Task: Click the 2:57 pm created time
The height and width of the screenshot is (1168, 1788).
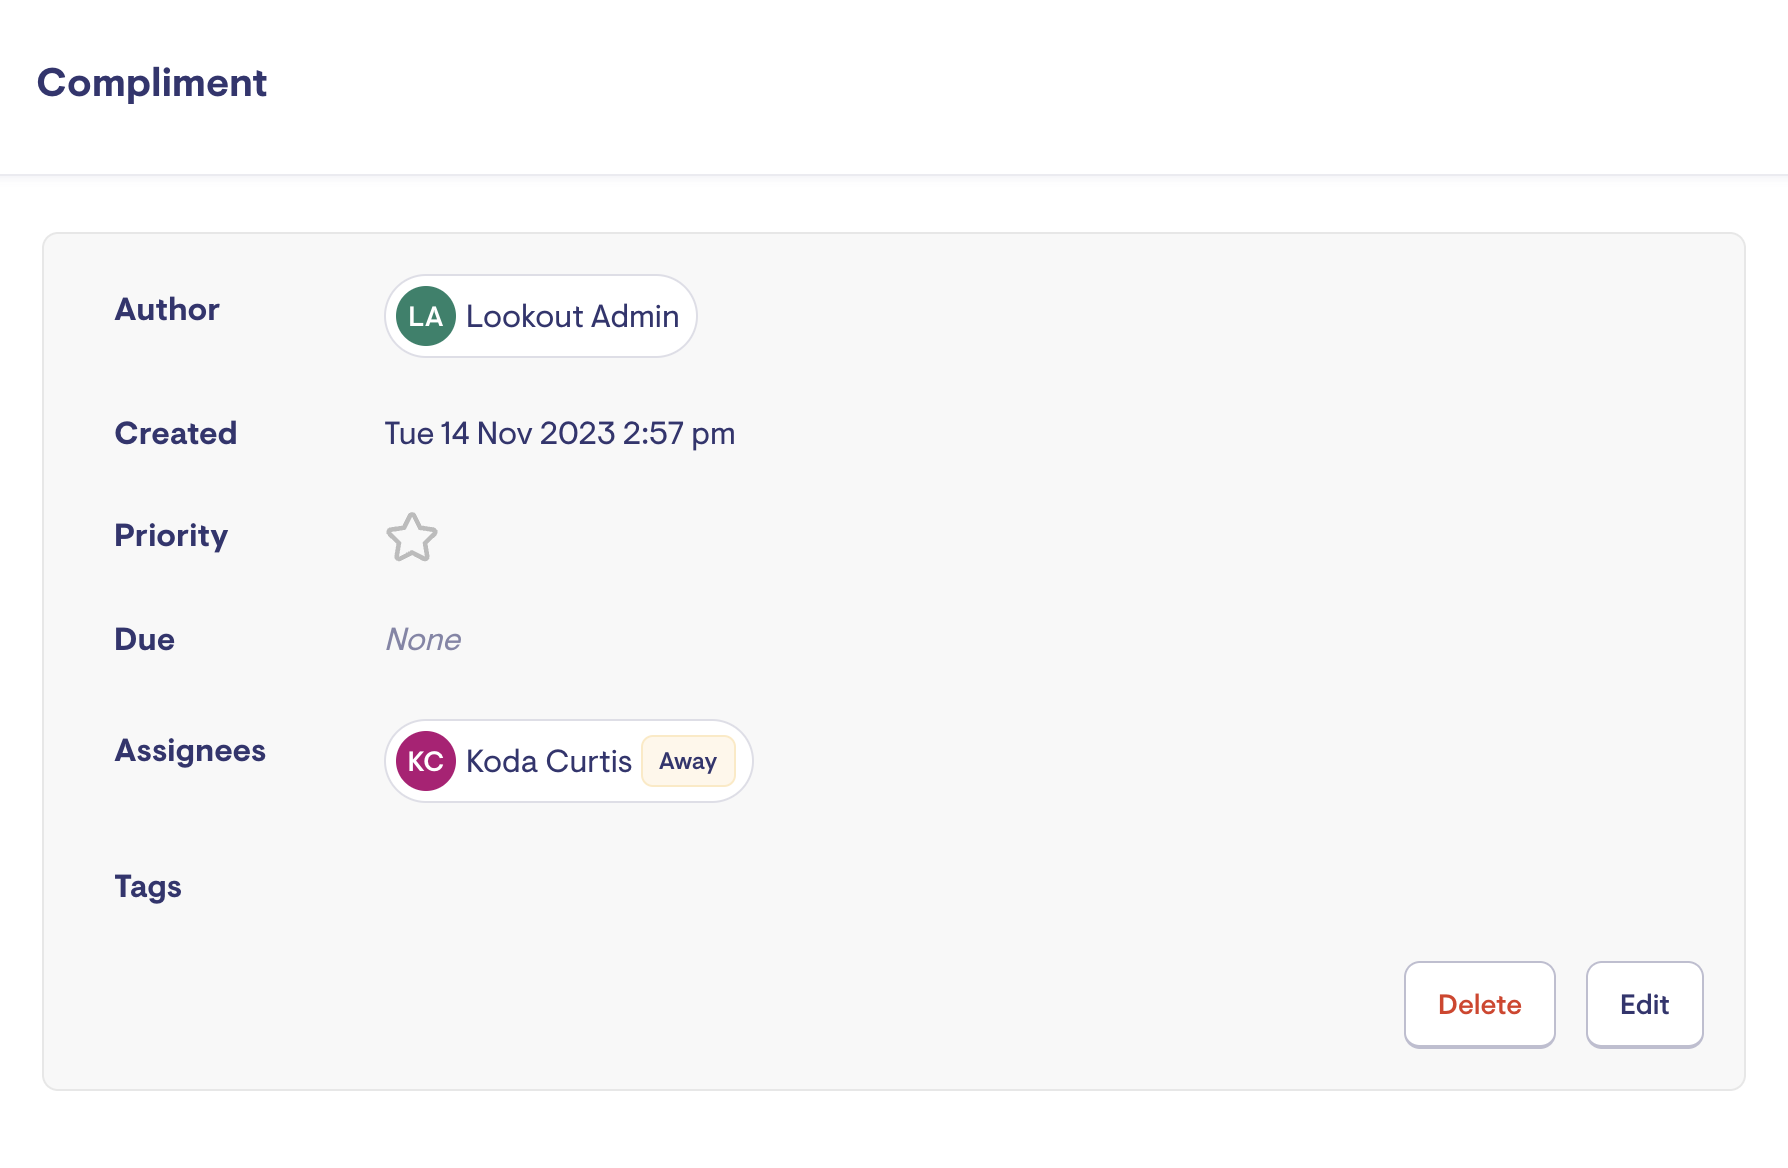Action: click(679, 433)
